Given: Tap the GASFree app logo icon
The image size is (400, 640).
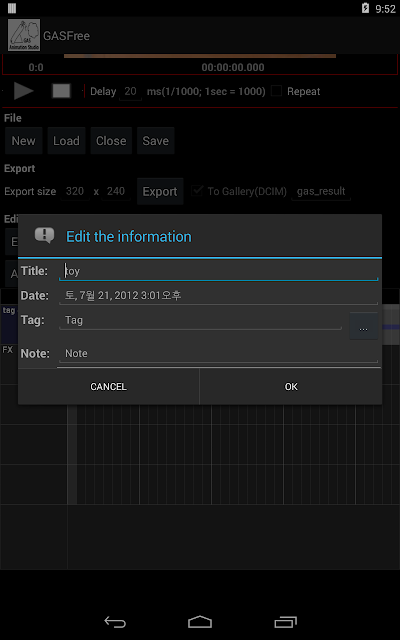Looking at the screenshot, I should coord(24,35).
